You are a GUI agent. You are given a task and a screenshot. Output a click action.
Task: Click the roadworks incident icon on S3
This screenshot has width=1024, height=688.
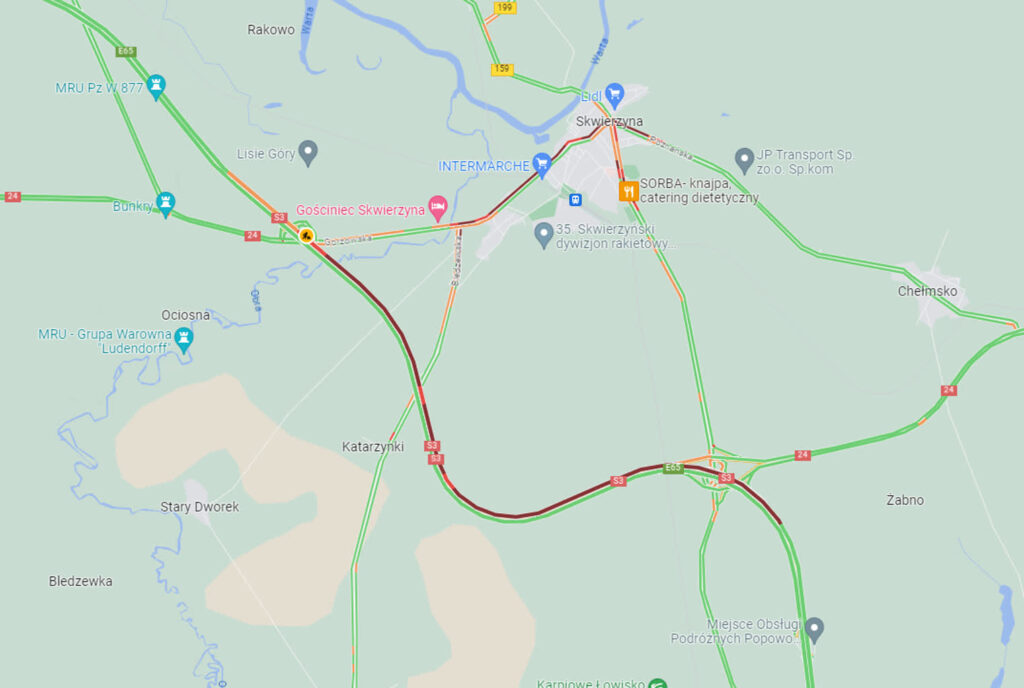(306, 236)
